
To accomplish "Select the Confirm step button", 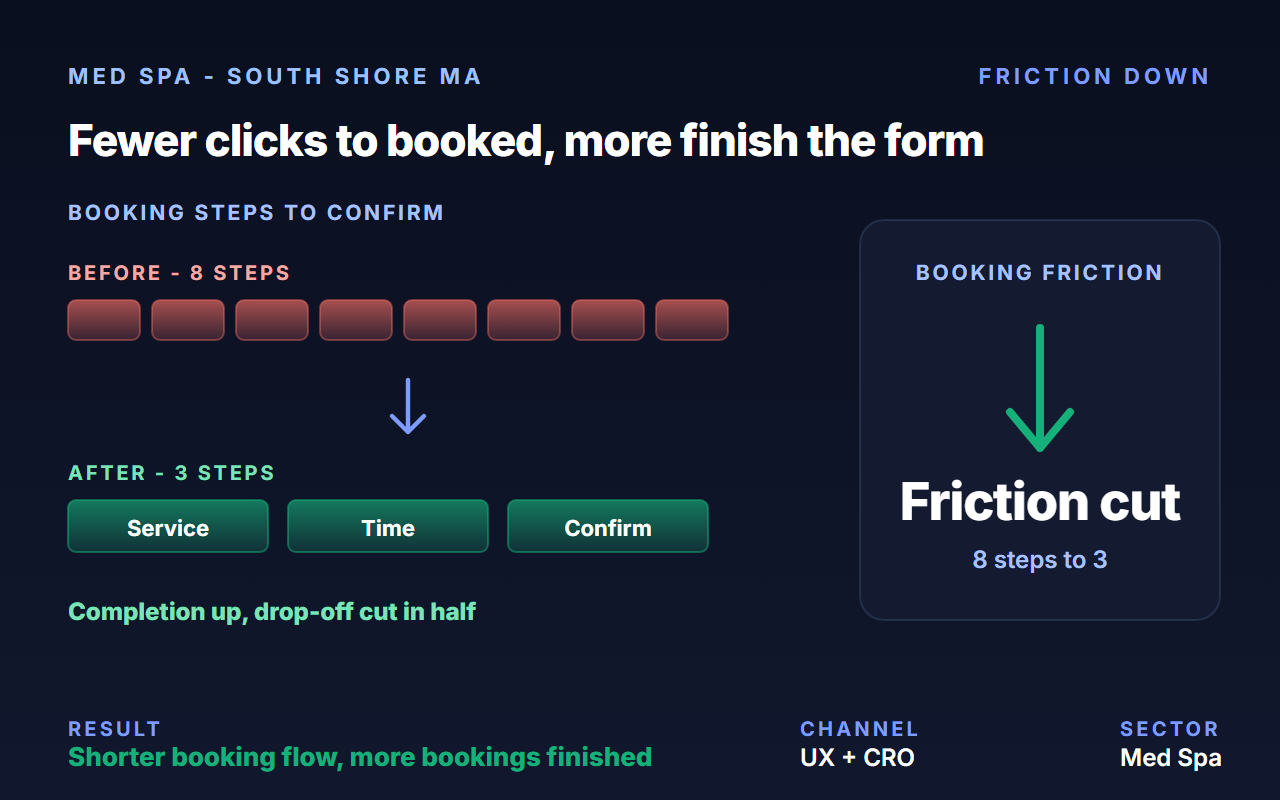I will (608, 526).
